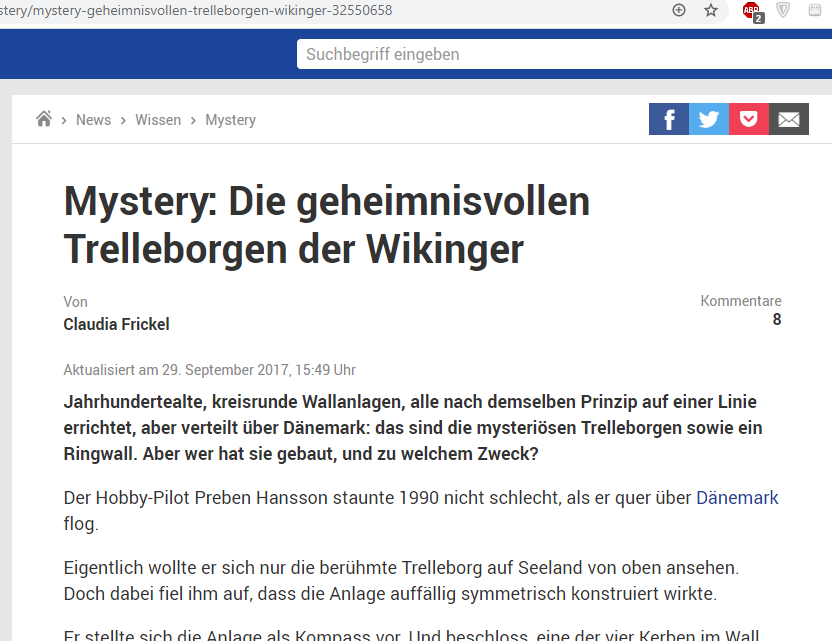Open the Adblock Plus extension
The width and height of the screenshot is (832, 641).
pos(751,11)
